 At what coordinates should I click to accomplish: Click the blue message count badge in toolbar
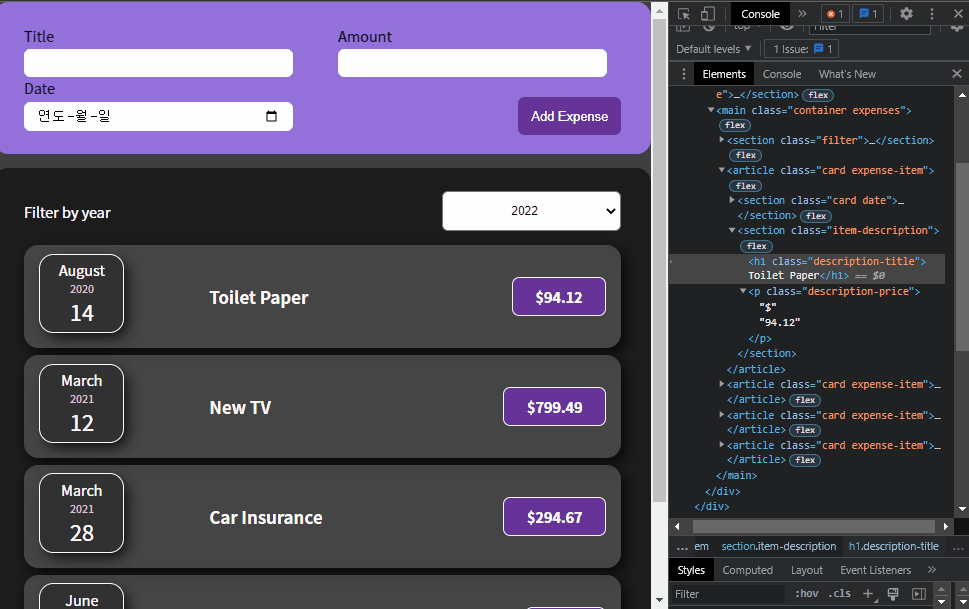tap(868, 14)
